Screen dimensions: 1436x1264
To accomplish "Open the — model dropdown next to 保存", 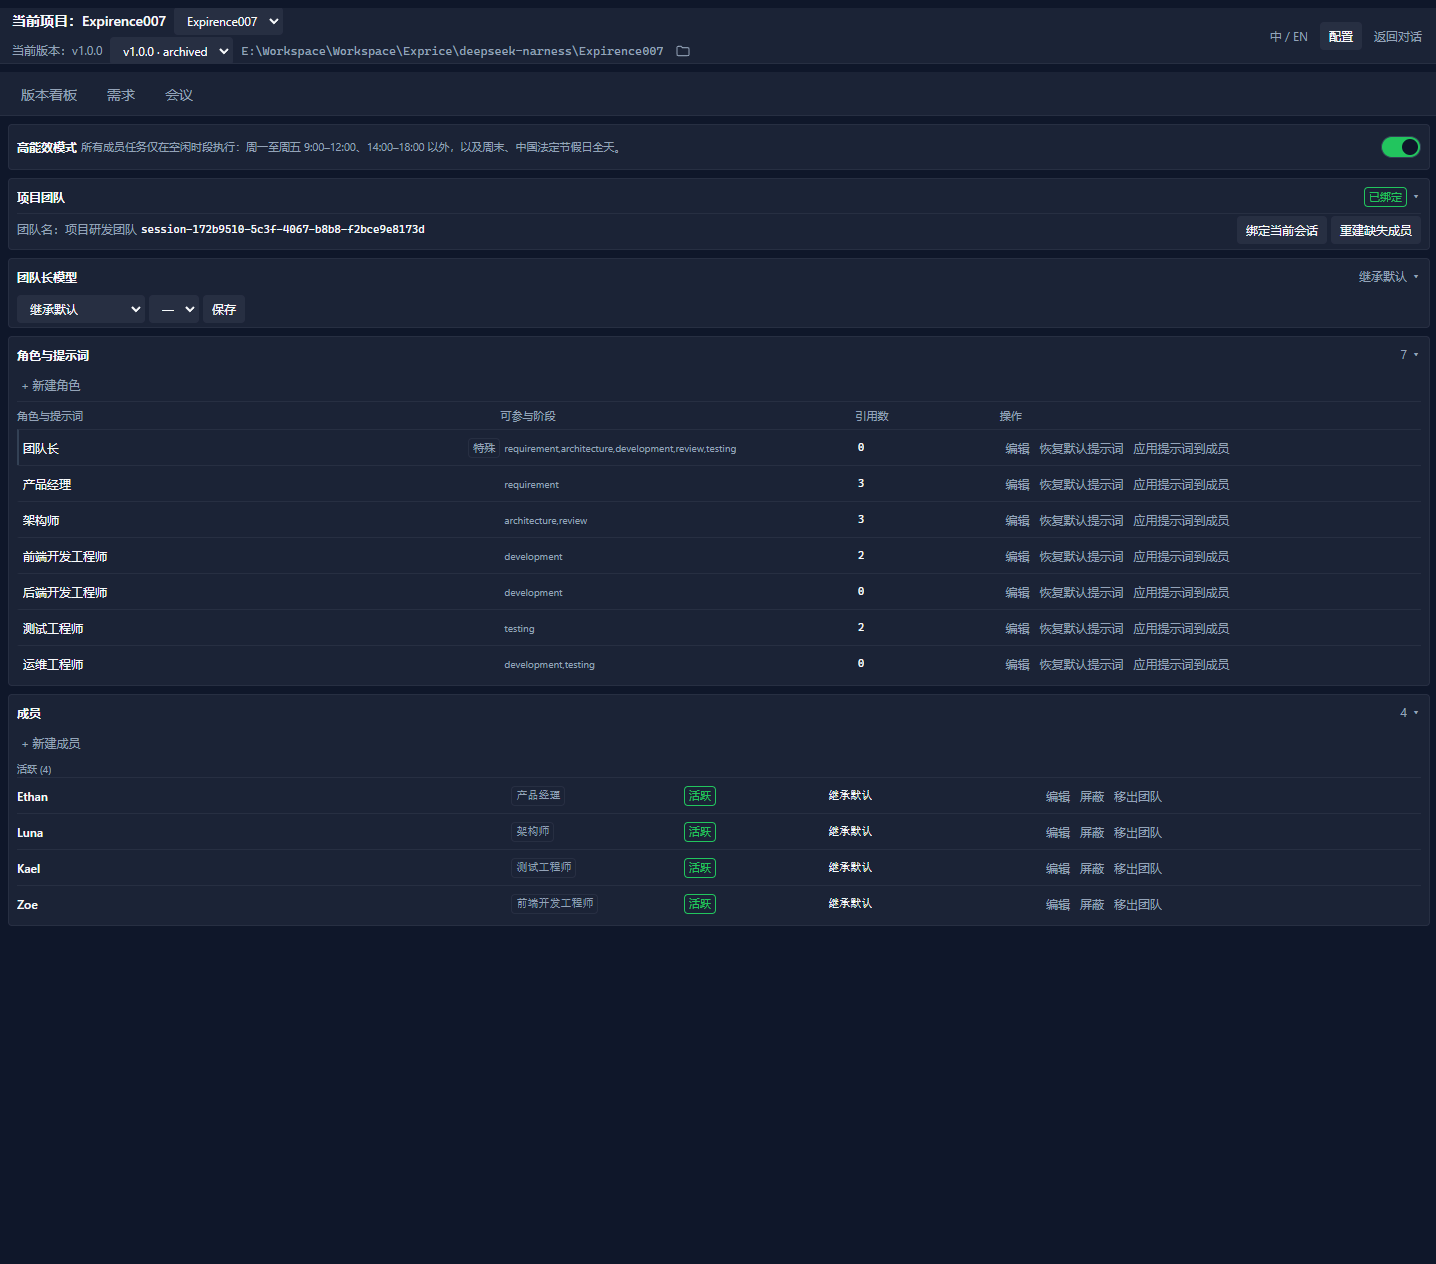I will pyautogui.click(x=174, y=309).
